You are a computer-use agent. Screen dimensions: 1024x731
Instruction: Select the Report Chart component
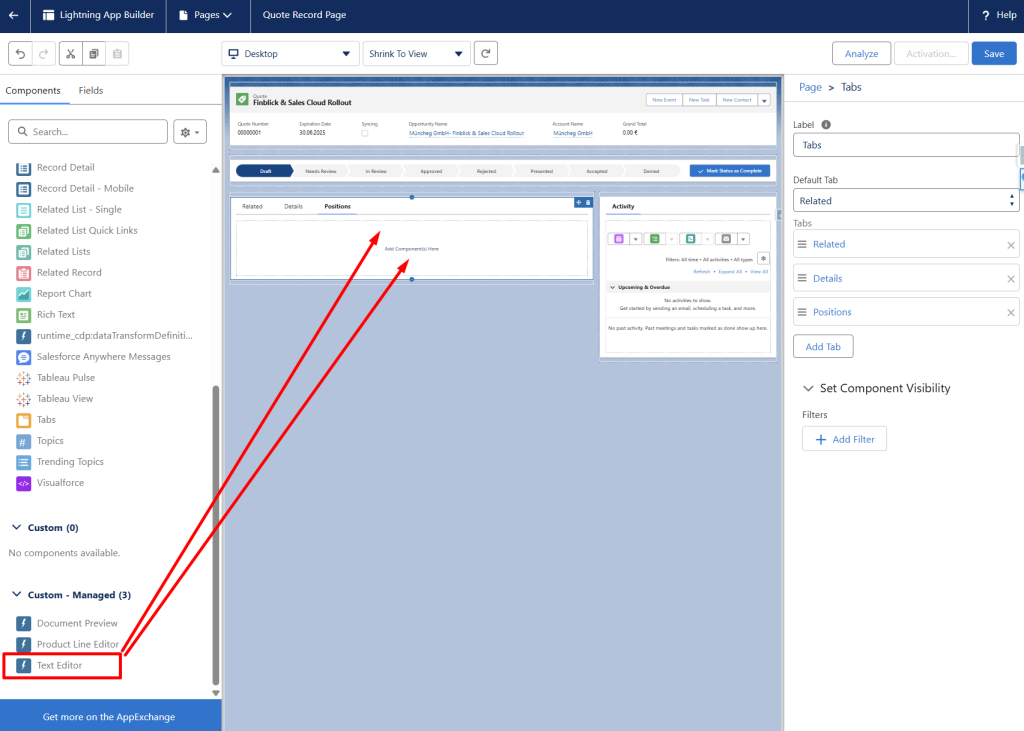click(64, 294)
